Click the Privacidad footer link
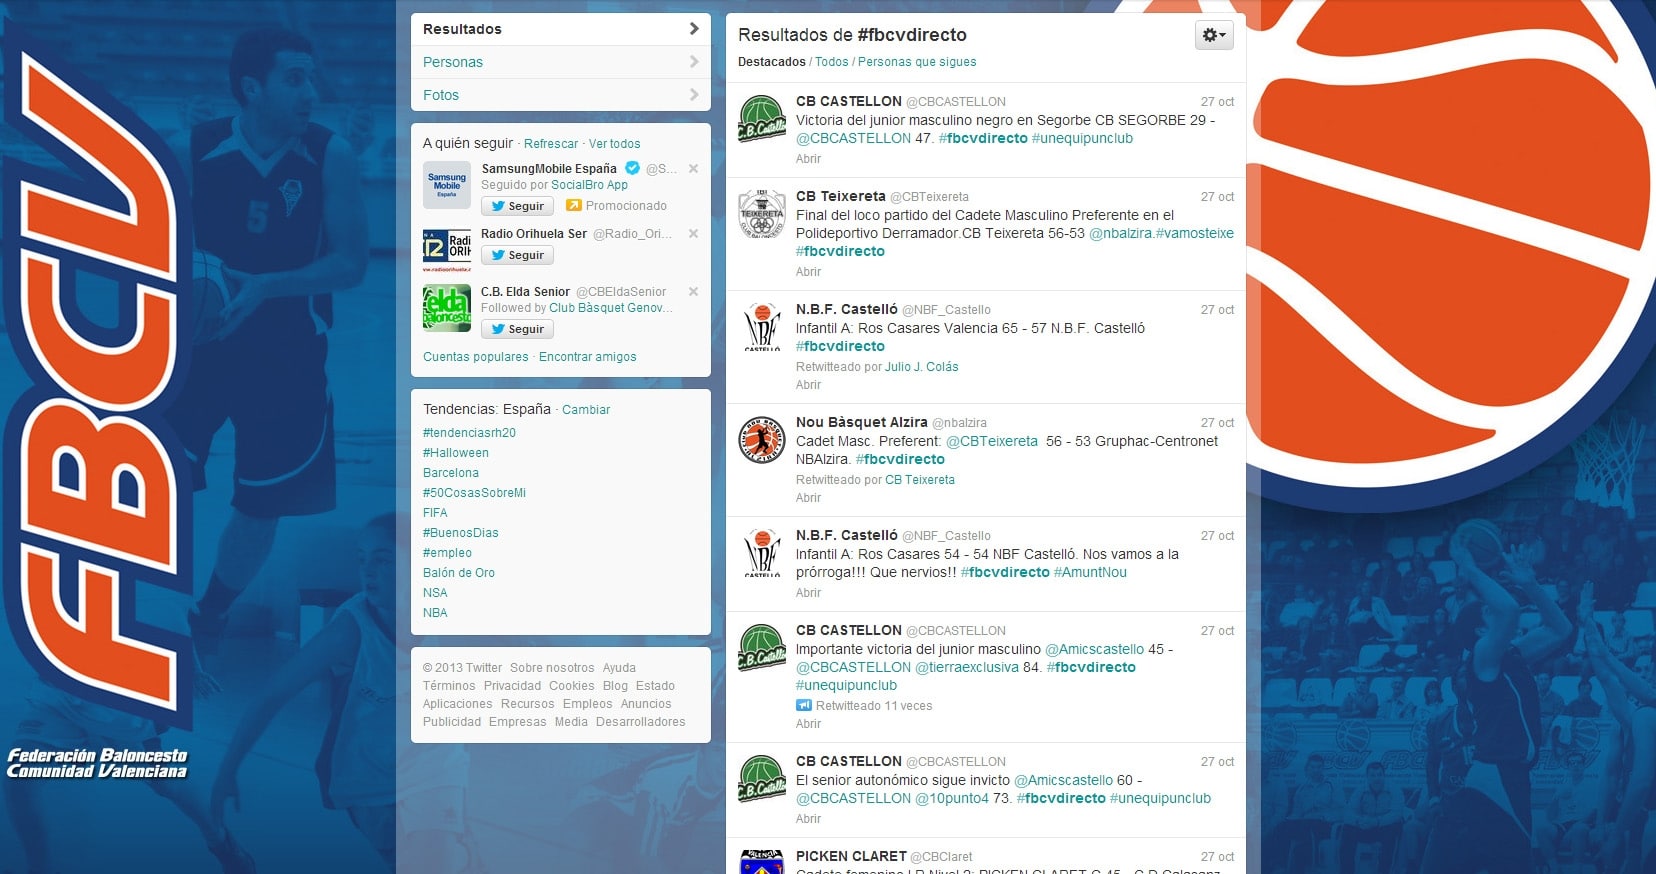 point(512,686)
